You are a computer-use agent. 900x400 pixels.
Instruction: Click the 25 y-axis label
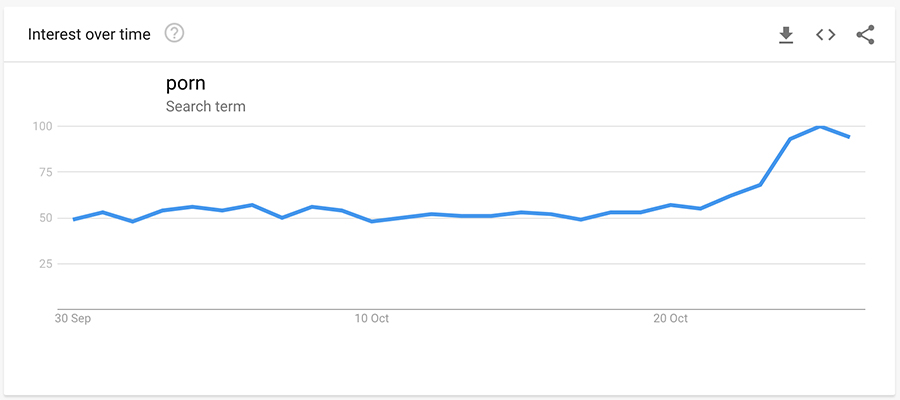[x=45, y=264]
